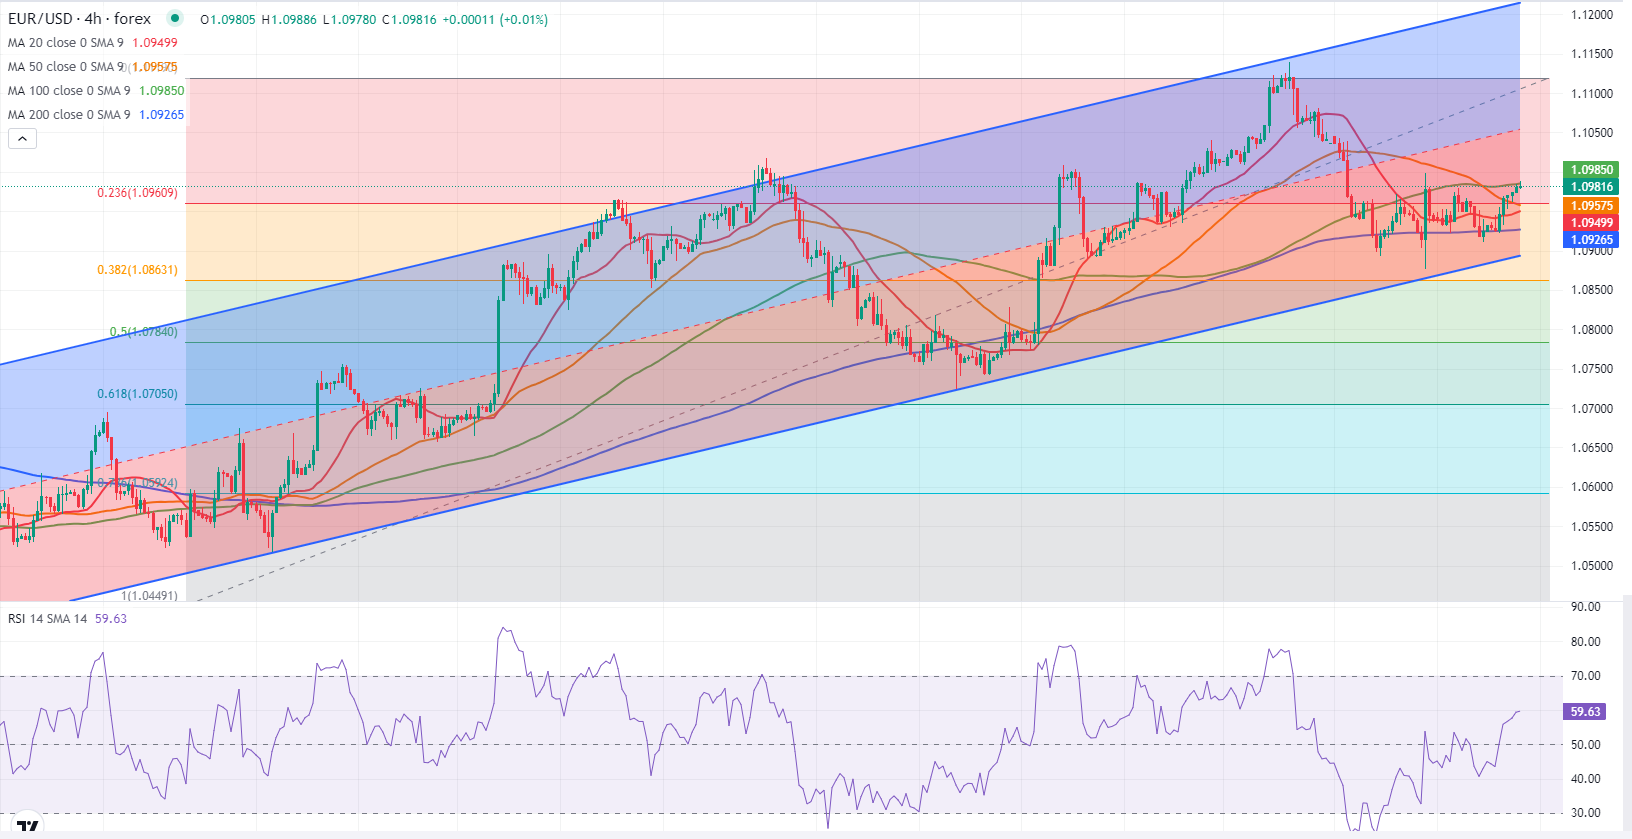Click the 1.05500 price axis label
This screenshot has width=1632, height=839.
click(1591, 527)
